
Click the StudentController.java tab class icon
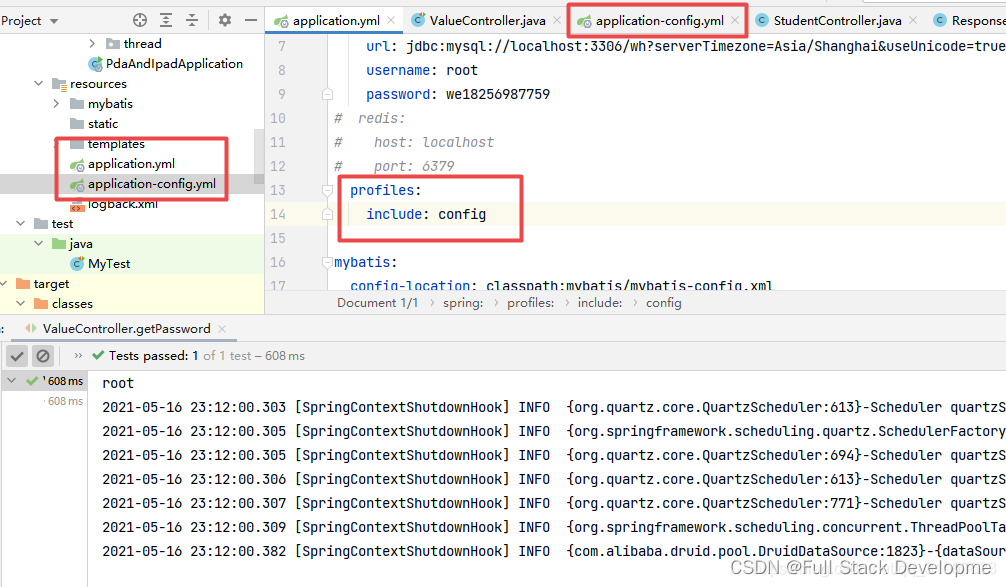pyautogui.click(x=762, y=21)
